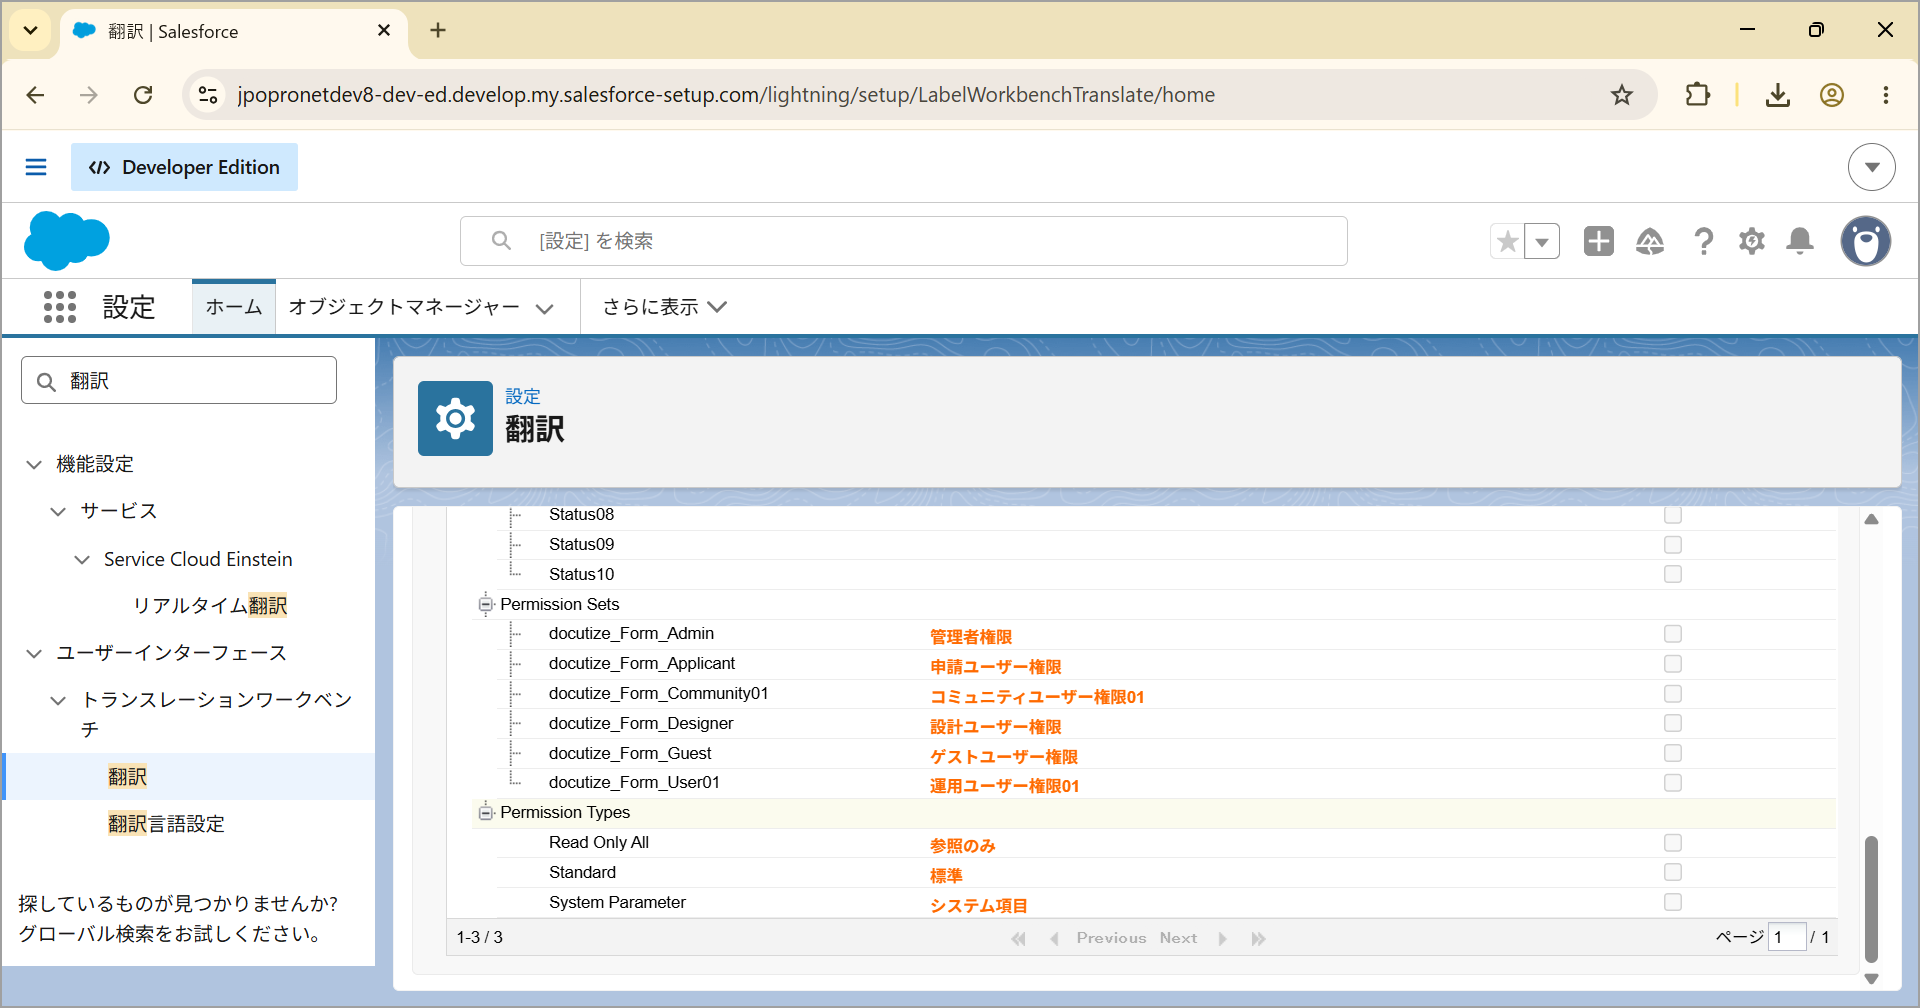Bookmark this page with the star
Image resolution: width=1920 pixels, height=1008 pixels.
pos(1621,95)
